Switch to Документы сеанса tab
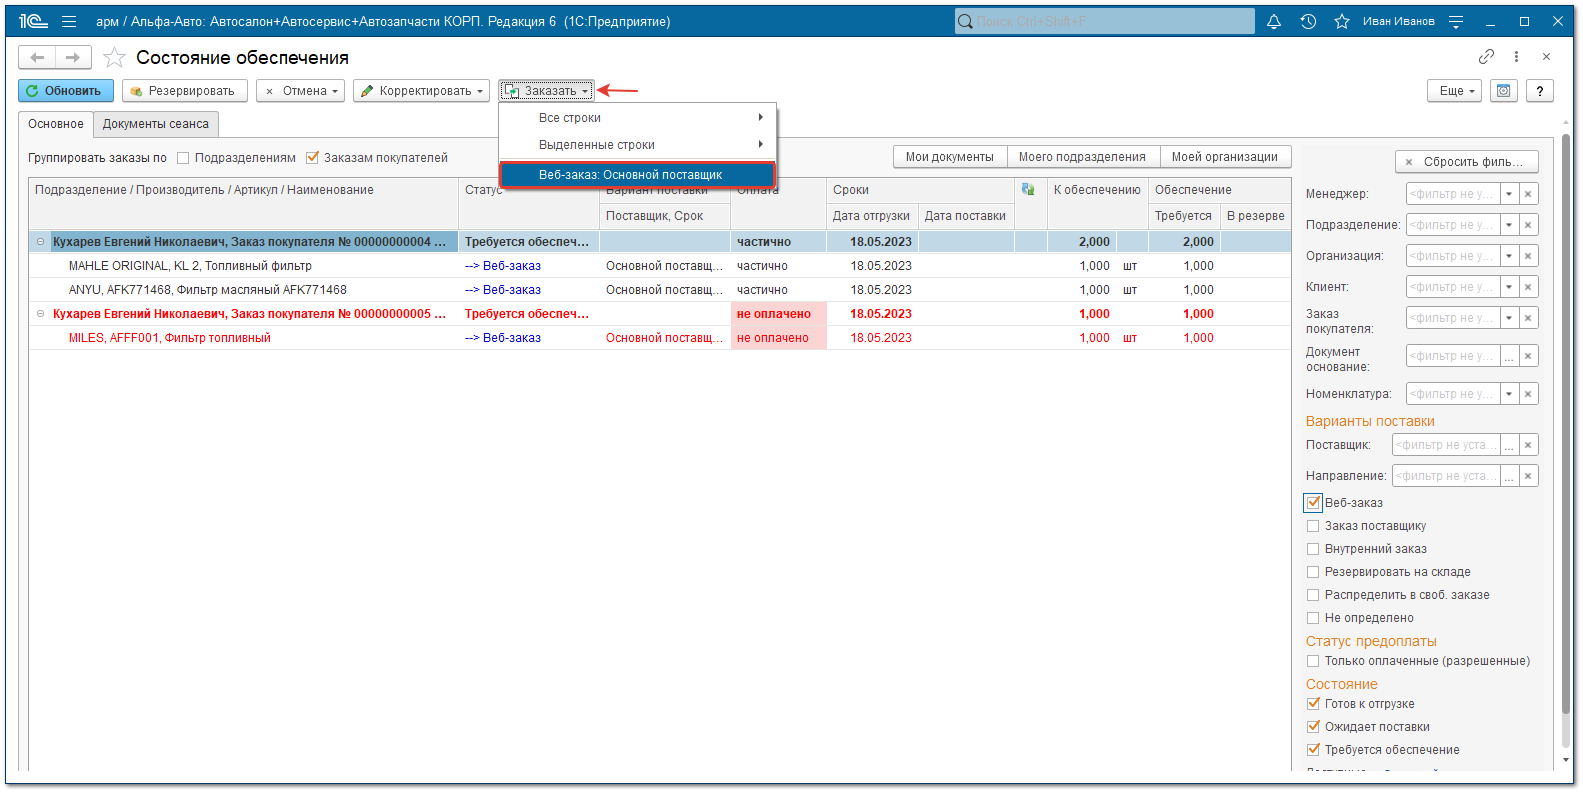The image size is (1583, 793). point(156,124)
